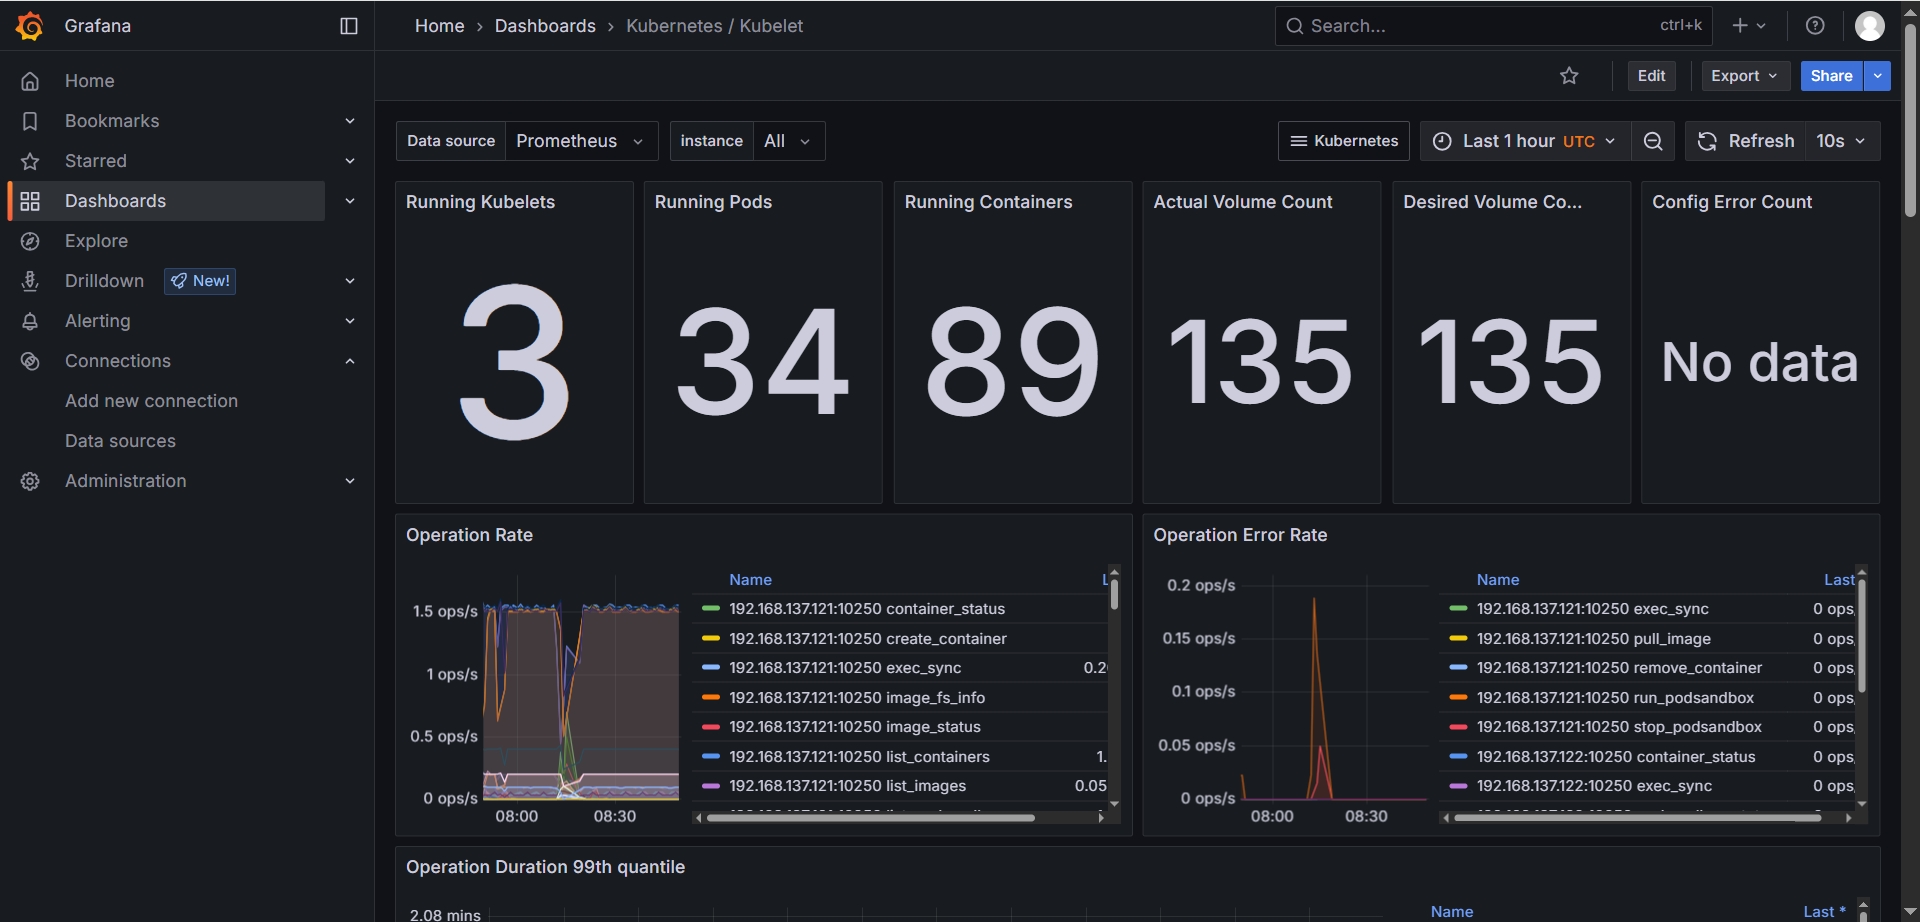1920x922 pixels.
Task: Toggle the sidebar dock menu icon
Action: (x=349, y=26)
